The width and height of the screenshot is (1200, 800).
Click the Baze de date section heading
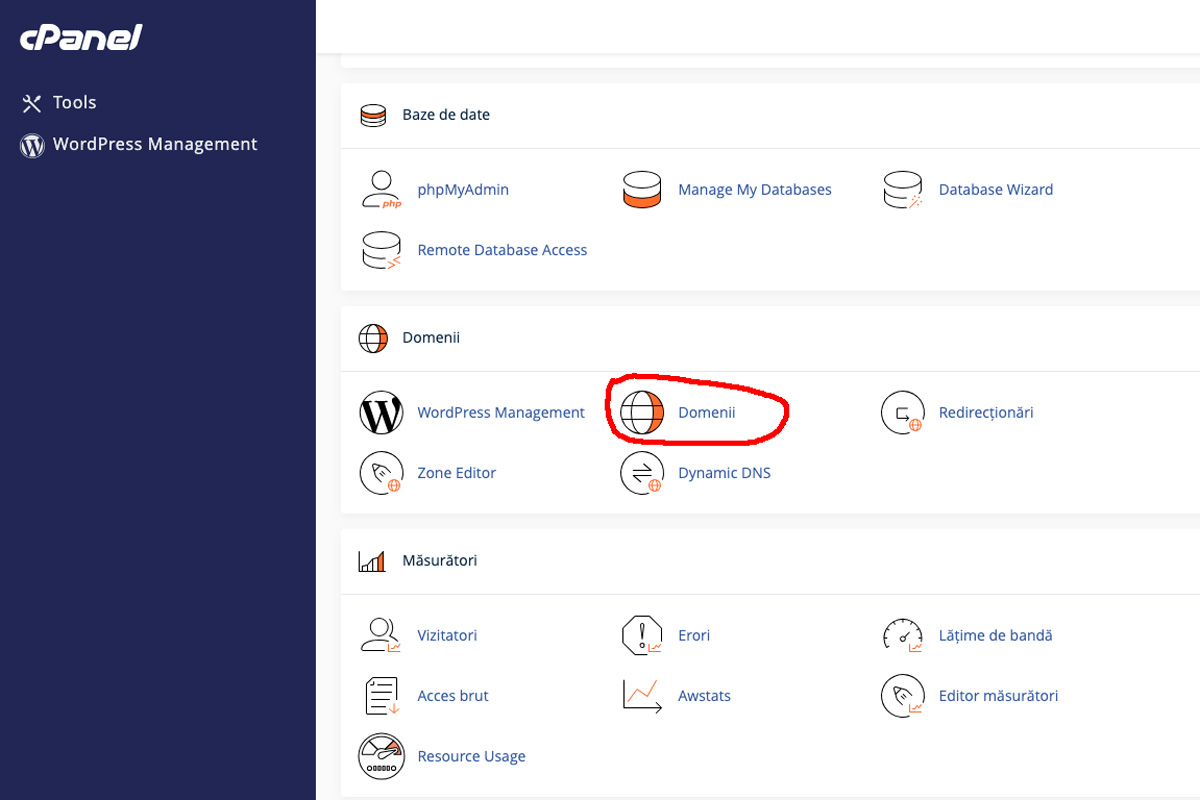[446, 115]
